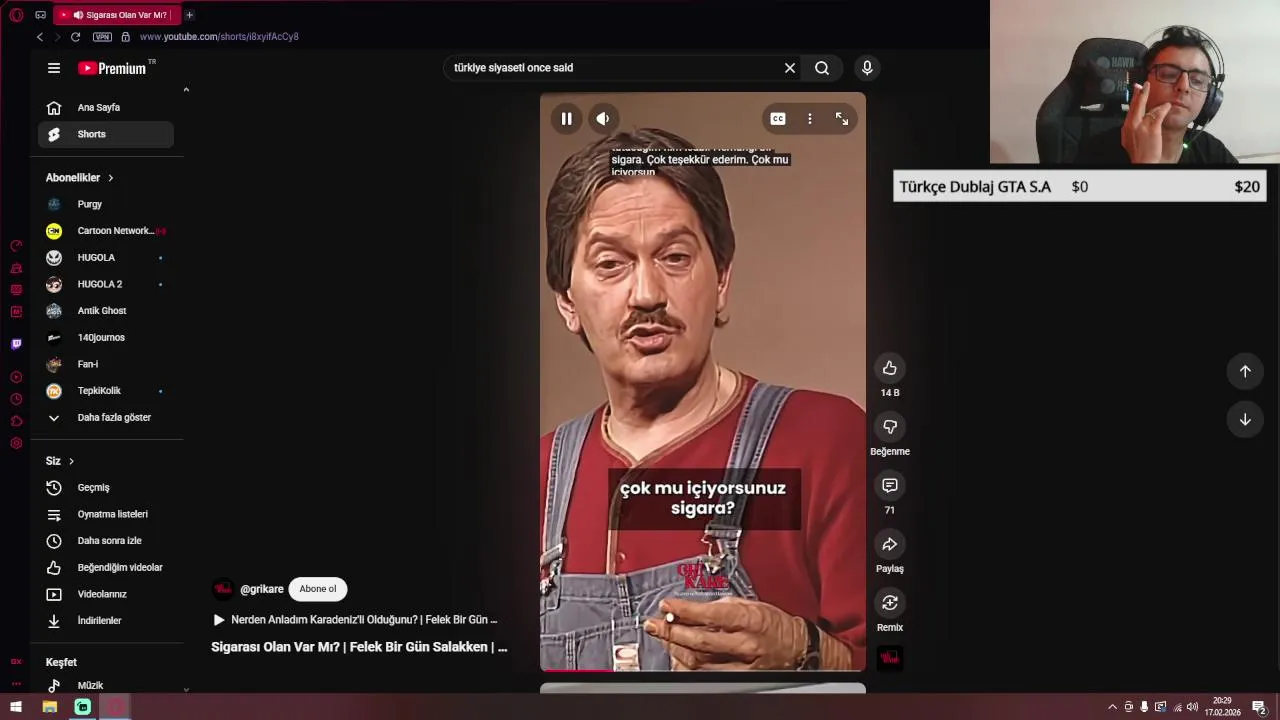The image size is (1280, 720).
Task: Expand Daha fazla göster subscriptions list
Action: [106, 418]
